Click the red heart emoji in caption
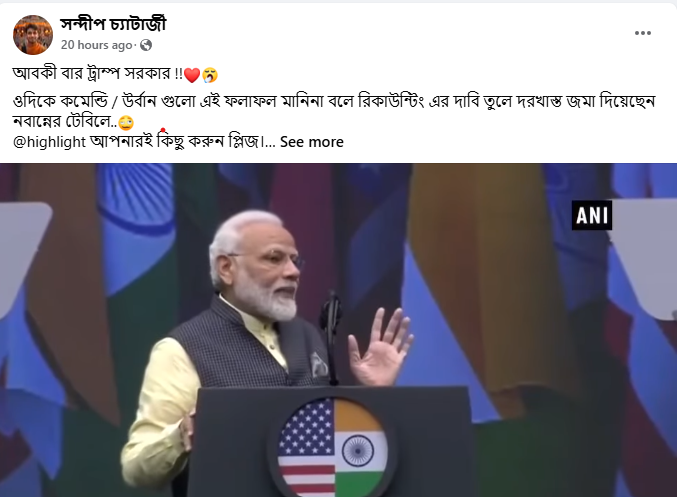This screenshot has height=497, width=677. pyautogui.click(x=192, y=75)
